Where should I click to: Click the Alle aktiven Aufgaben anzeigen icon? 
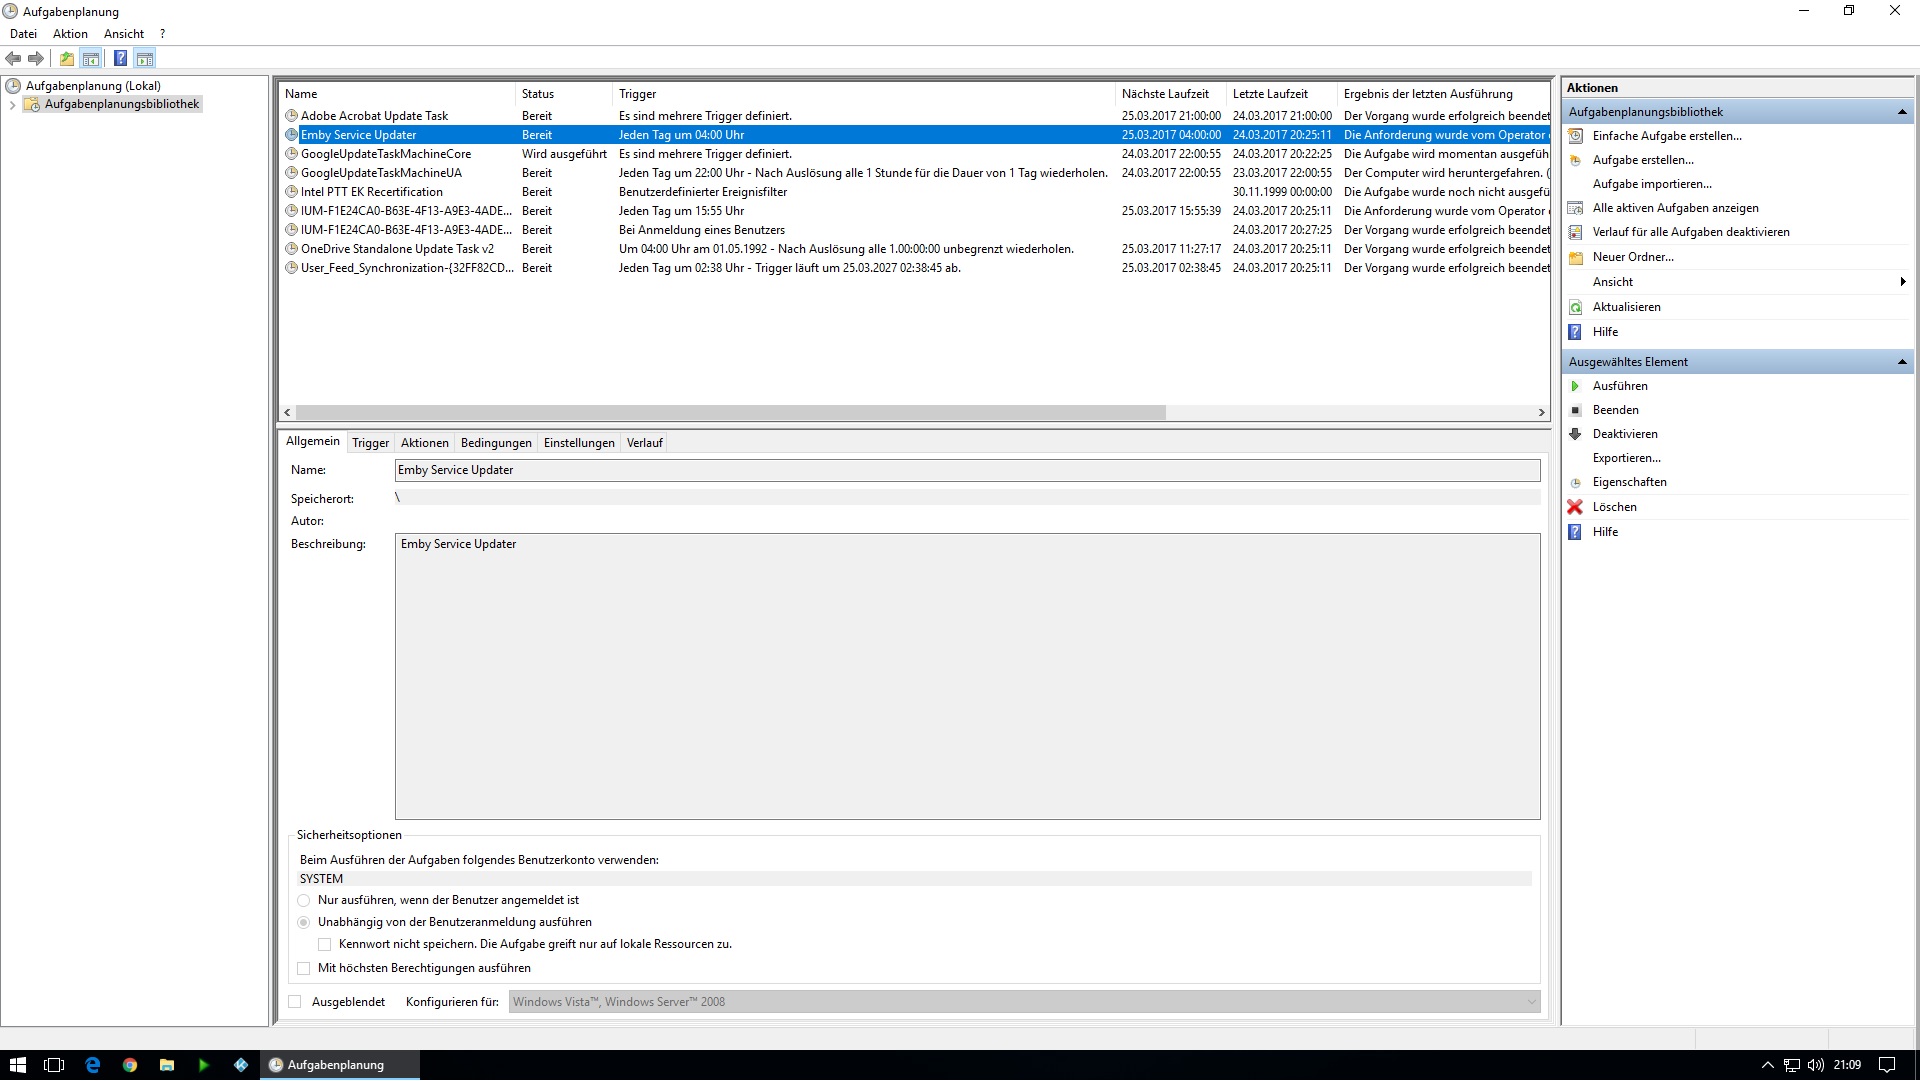click(1576, 208)
